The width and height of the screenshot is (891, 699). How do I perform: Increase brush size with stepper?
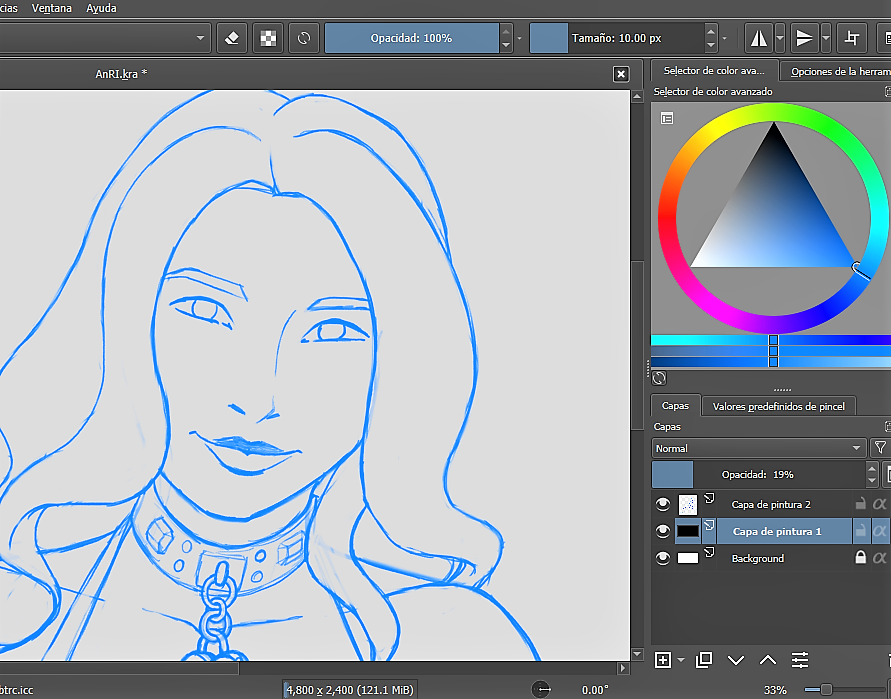click(x=711, y=31)
